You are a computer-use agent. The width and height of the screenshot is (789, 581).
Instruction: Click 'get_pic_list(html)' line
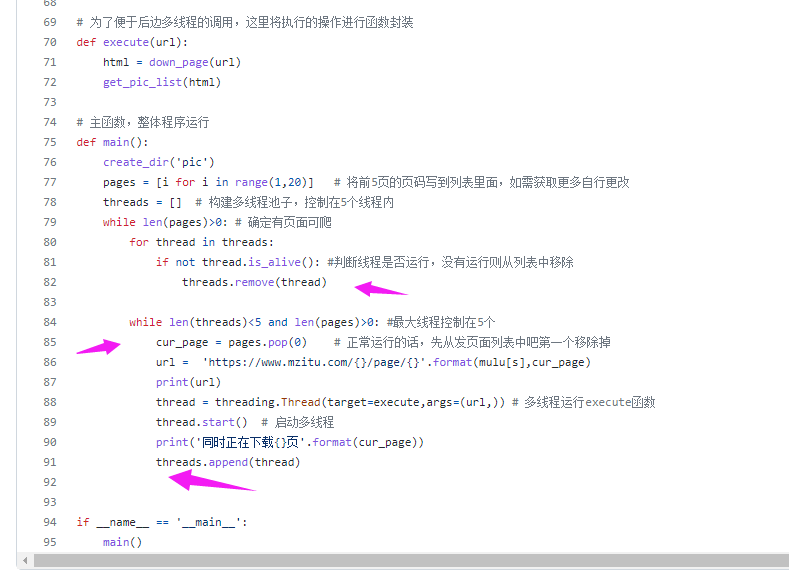point(162,82)
